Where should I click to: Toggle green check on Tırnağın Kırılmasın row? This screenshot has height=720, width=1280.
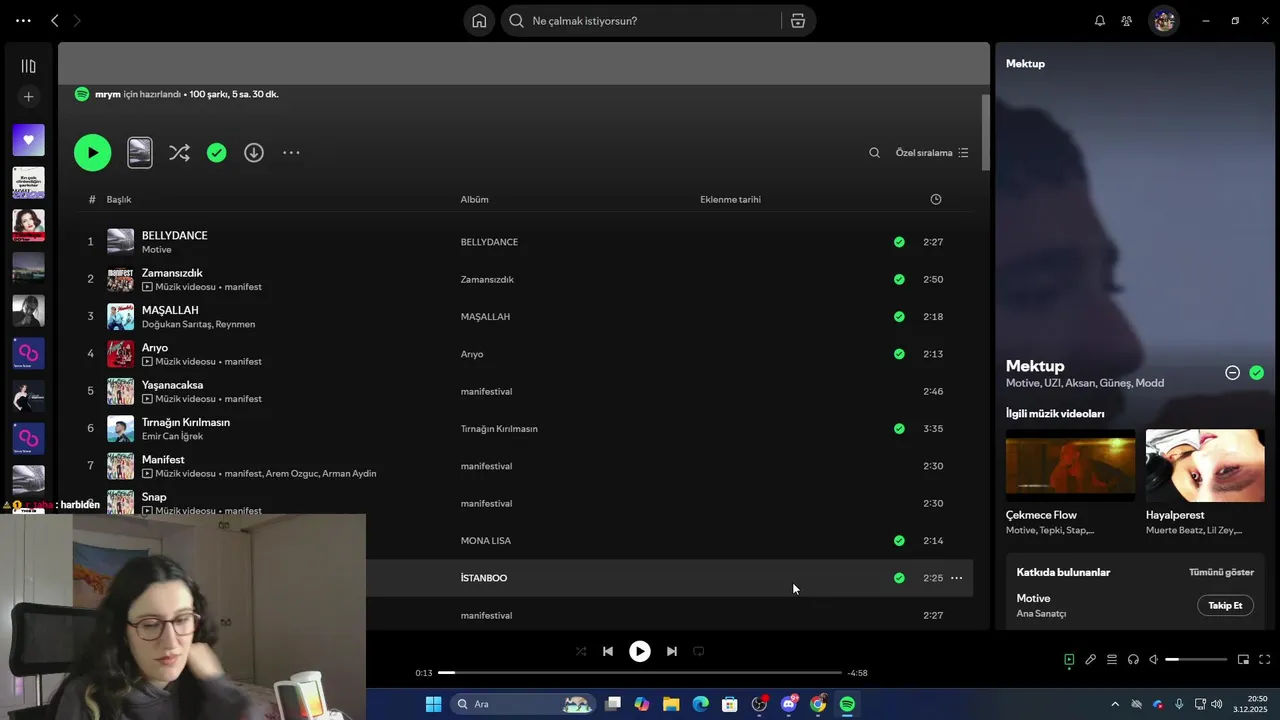(x=899, y=428)
